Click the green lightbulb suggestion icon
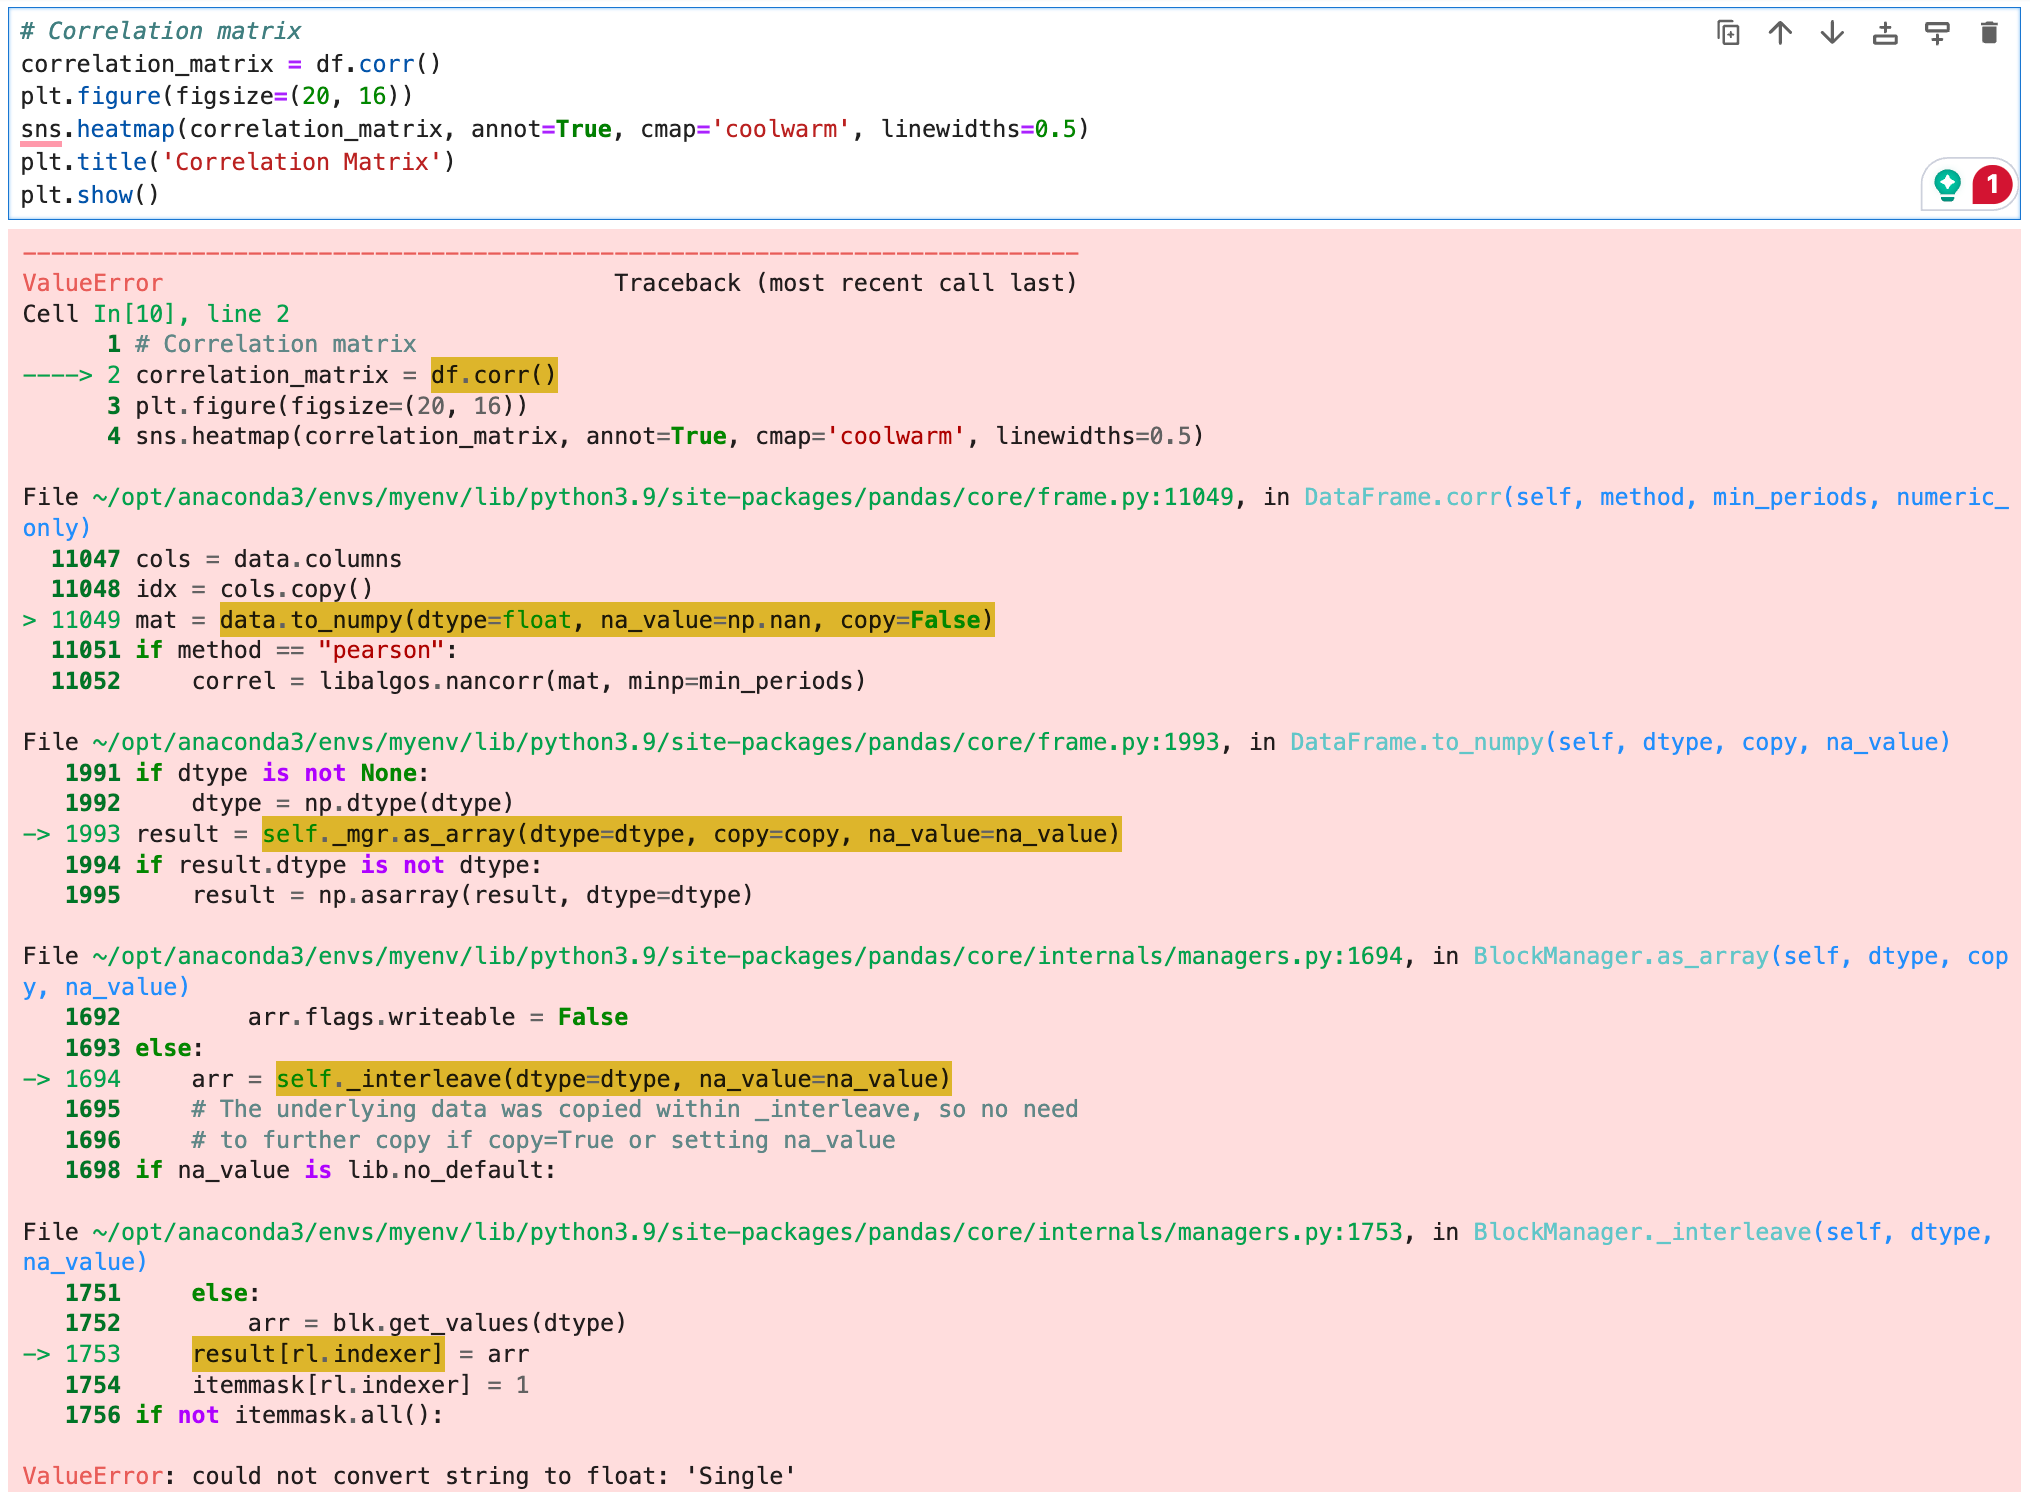2030x1502 pixels. tap(1946, 185)
